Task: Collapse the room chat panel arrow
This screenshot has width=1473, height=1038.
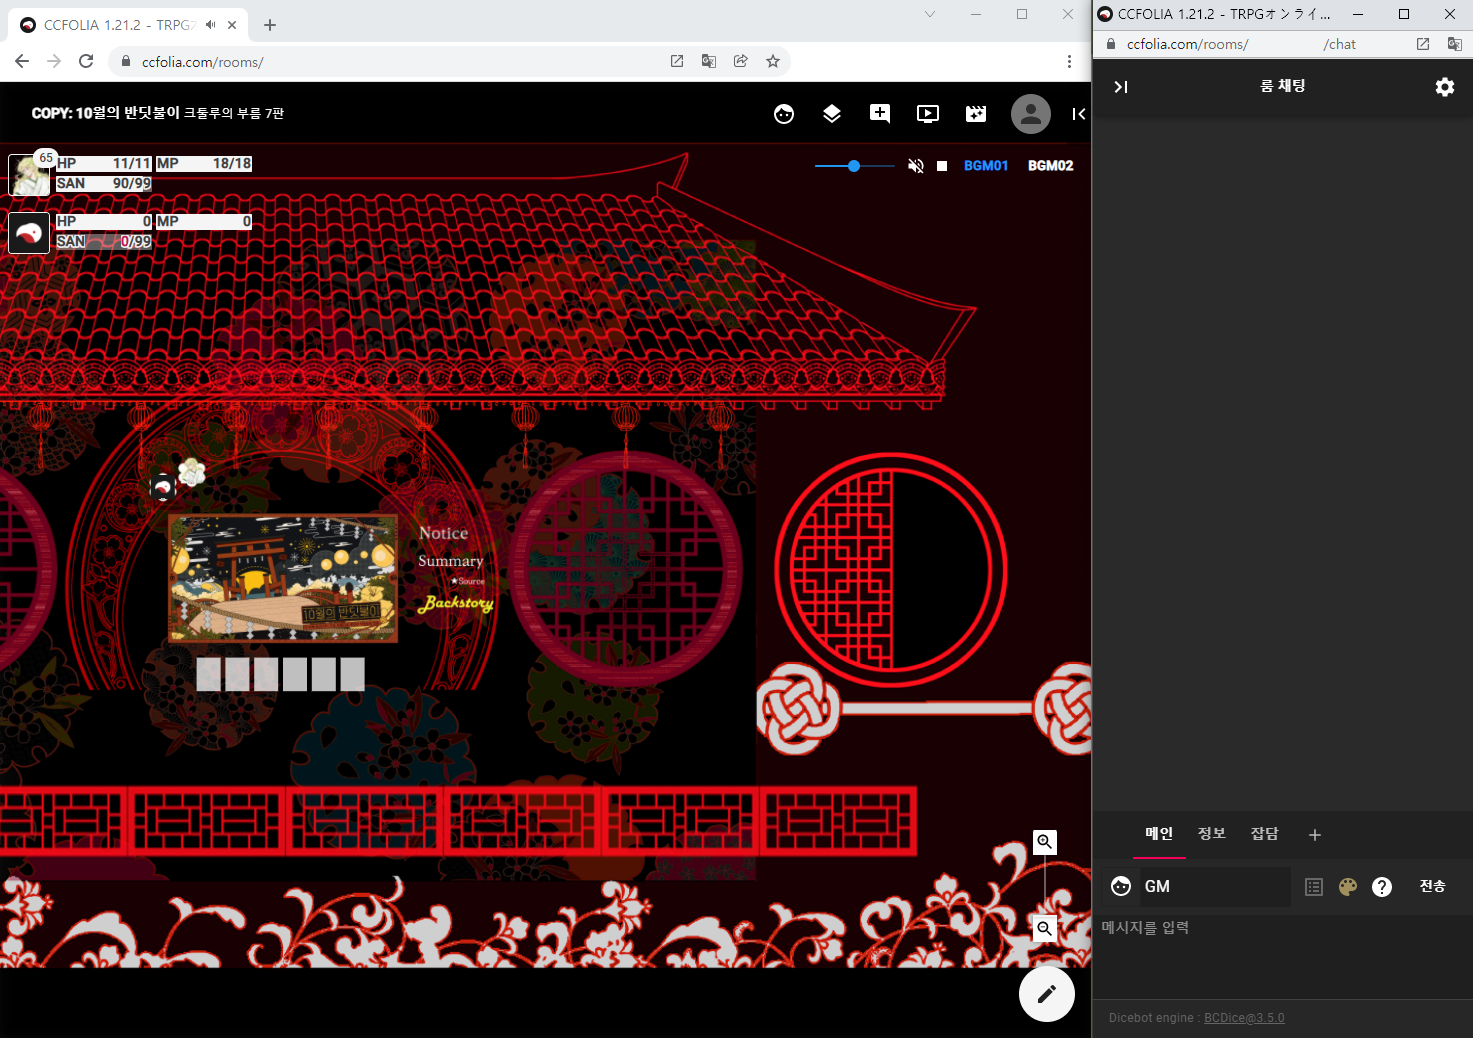Action: point(1121,87)
